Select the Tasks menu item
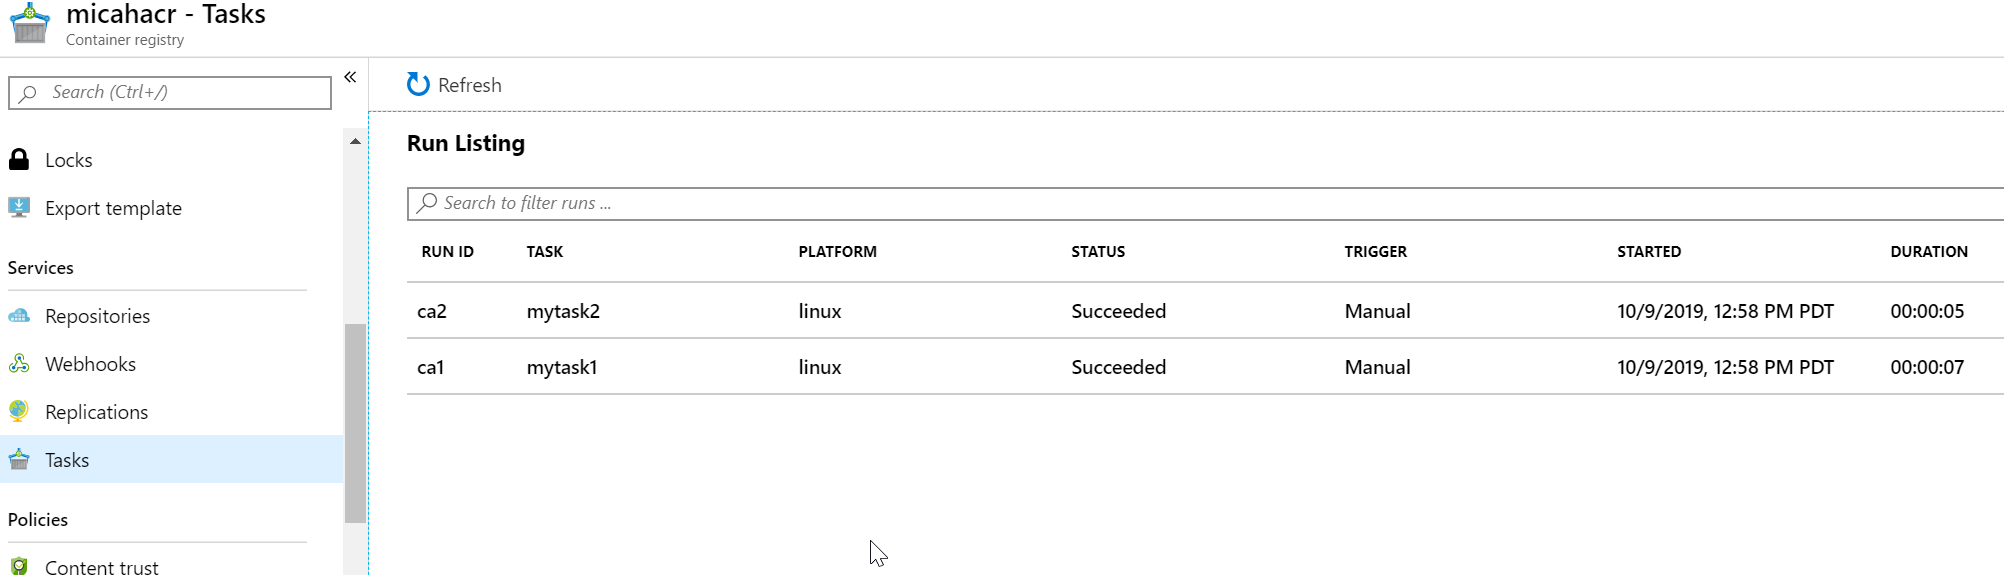2004x575 pixels. pyautogui.click(x=171, y=460)
